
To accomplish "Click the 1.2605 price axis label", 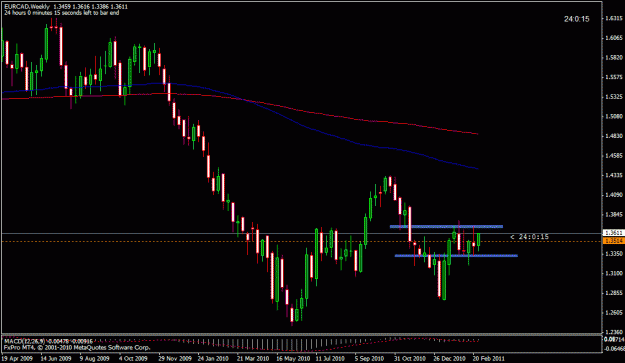I will [x=614, y=312].
